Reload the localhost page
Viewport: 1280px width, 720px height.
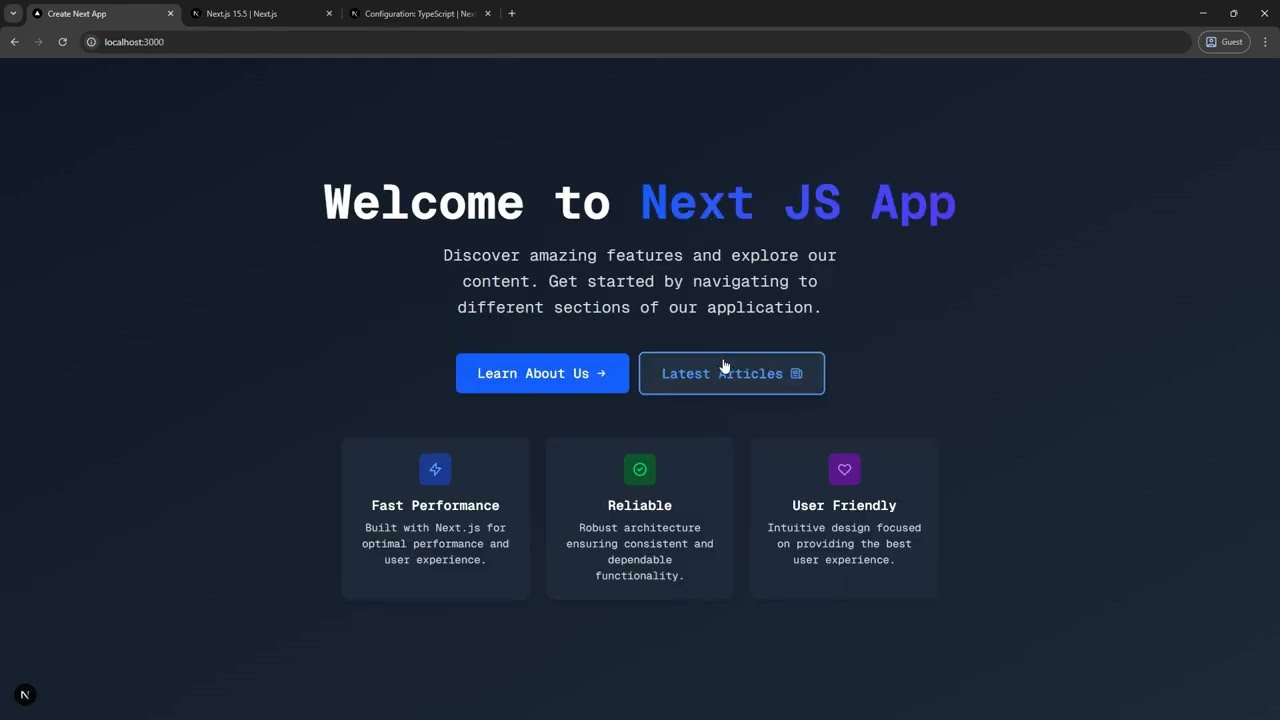coord(62,42)
